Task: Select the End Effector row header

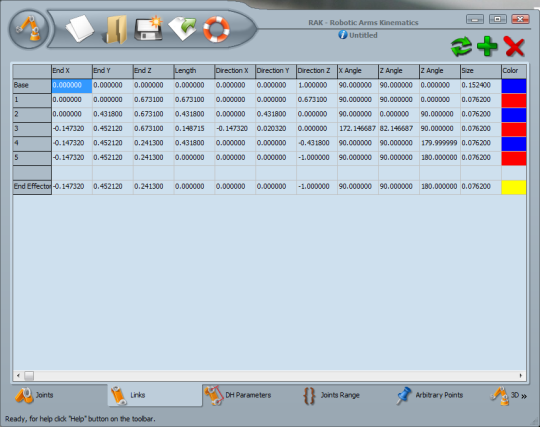Action: pyautogui.click(x=32, y=187)
